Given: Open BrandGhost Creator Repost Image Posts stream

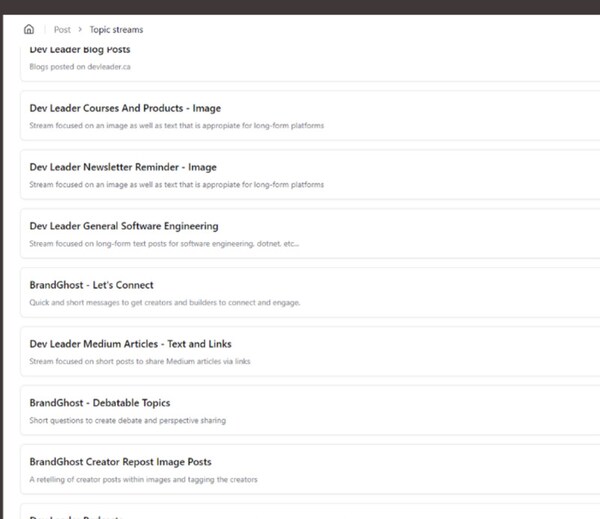Looking at the screenshot, I should [x=120, y=462].
